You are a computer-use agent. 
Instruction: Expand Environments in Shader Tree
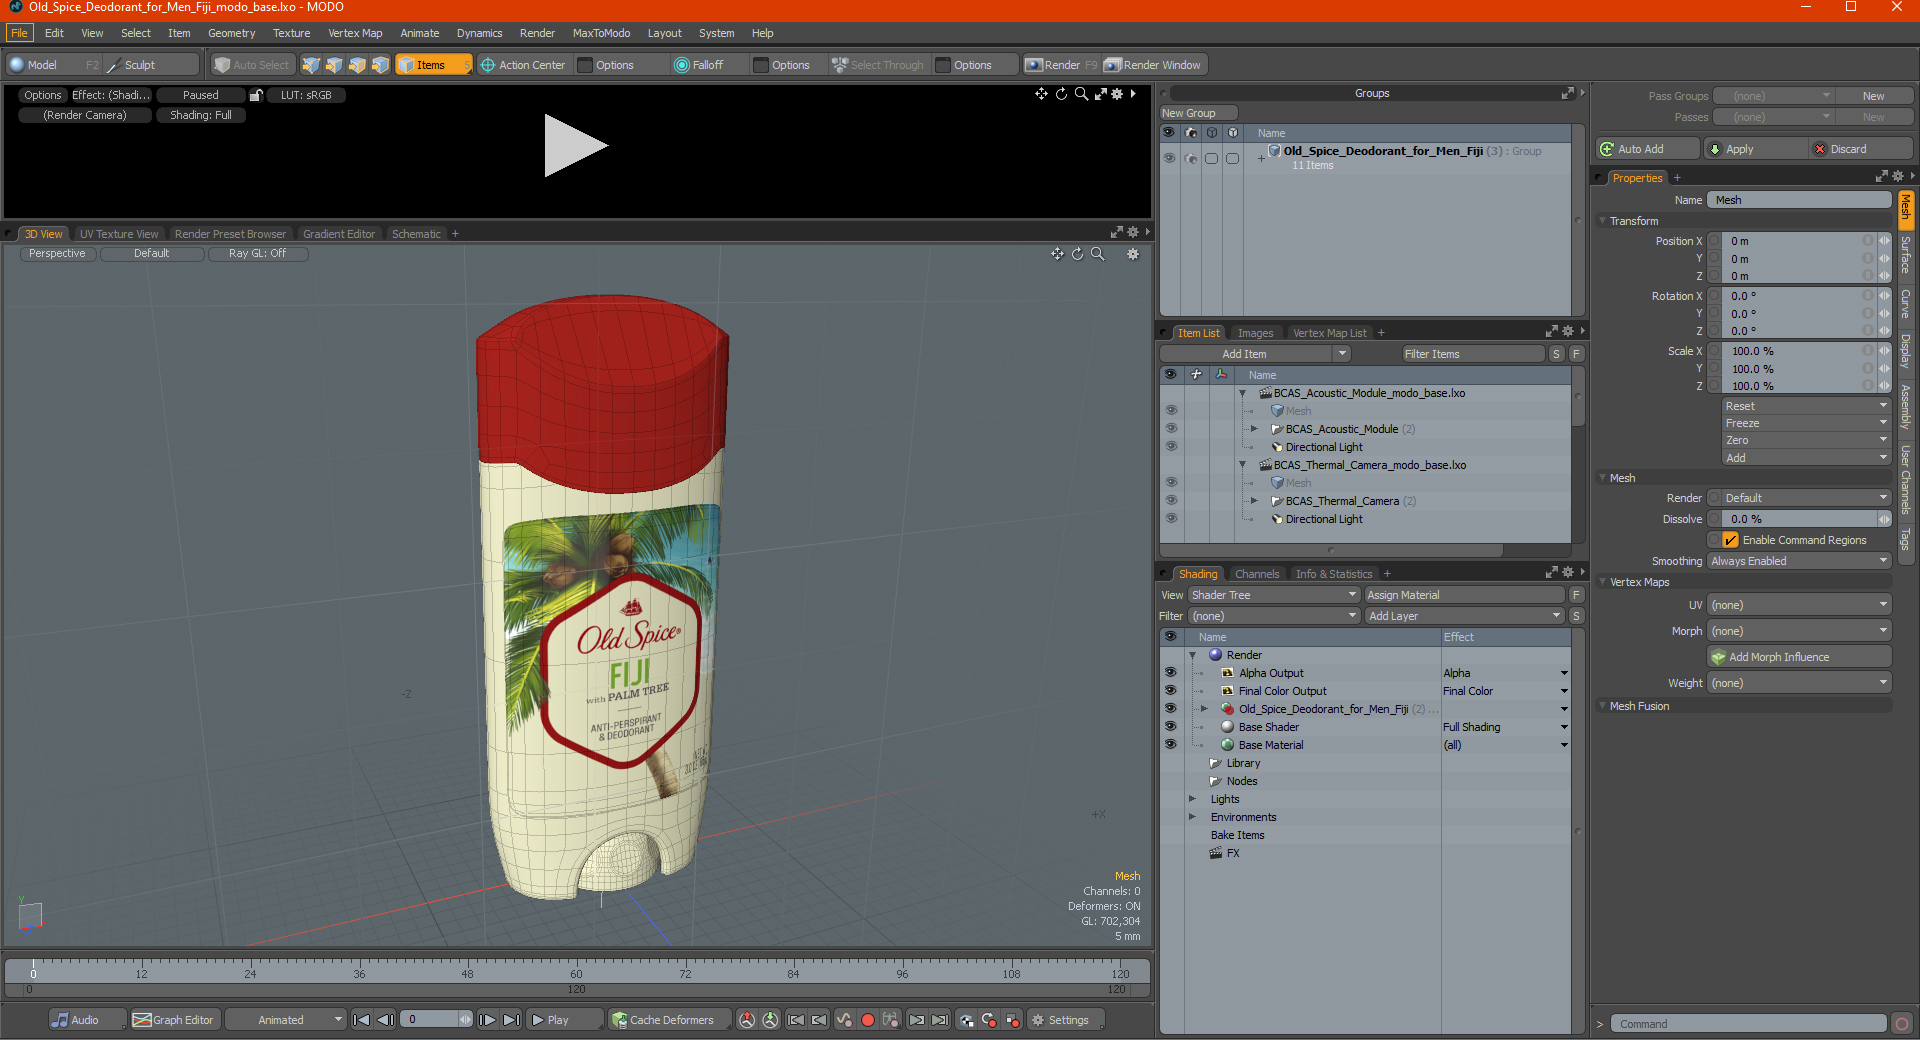coord(1192,817)
